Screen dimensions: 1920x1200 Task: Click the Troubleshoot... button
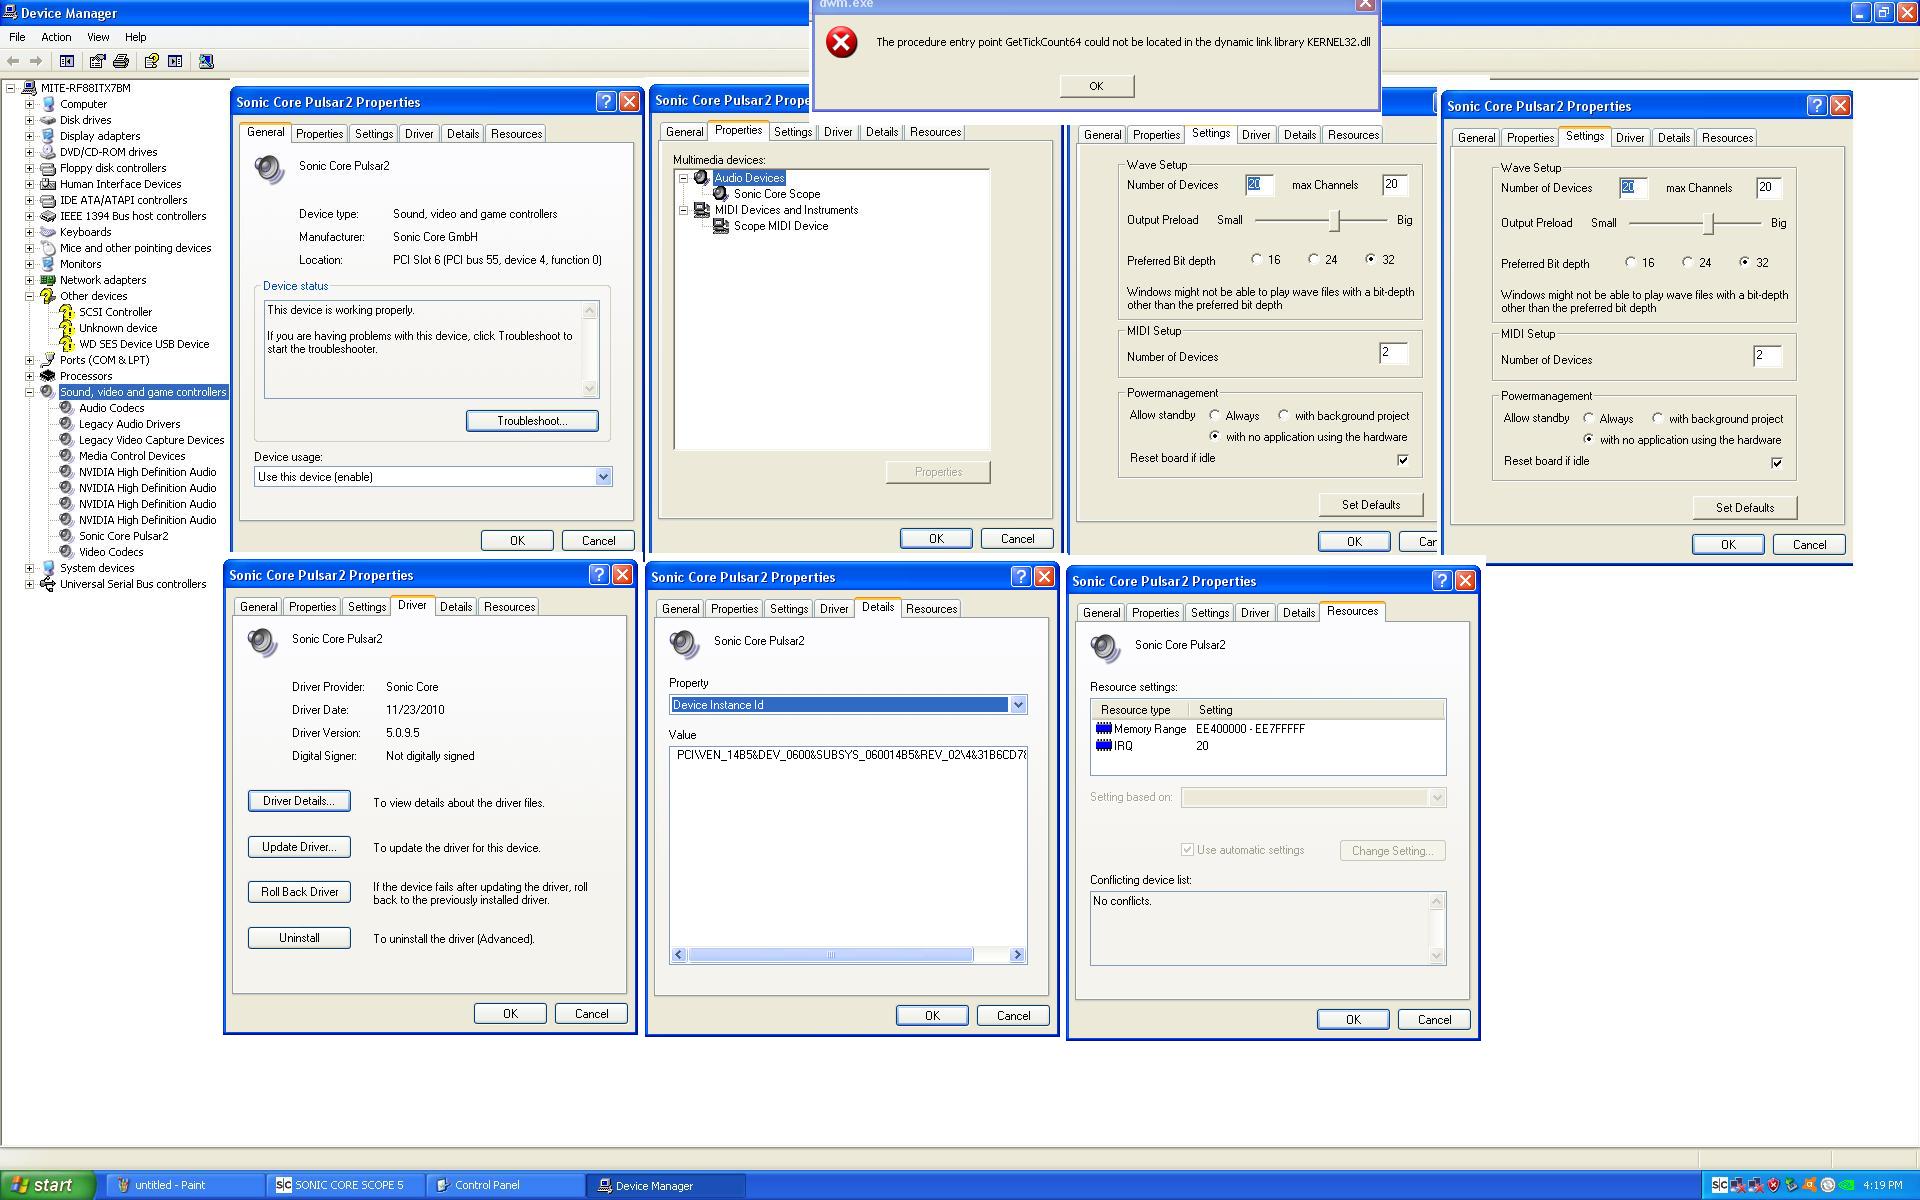[x=532, y=421]
